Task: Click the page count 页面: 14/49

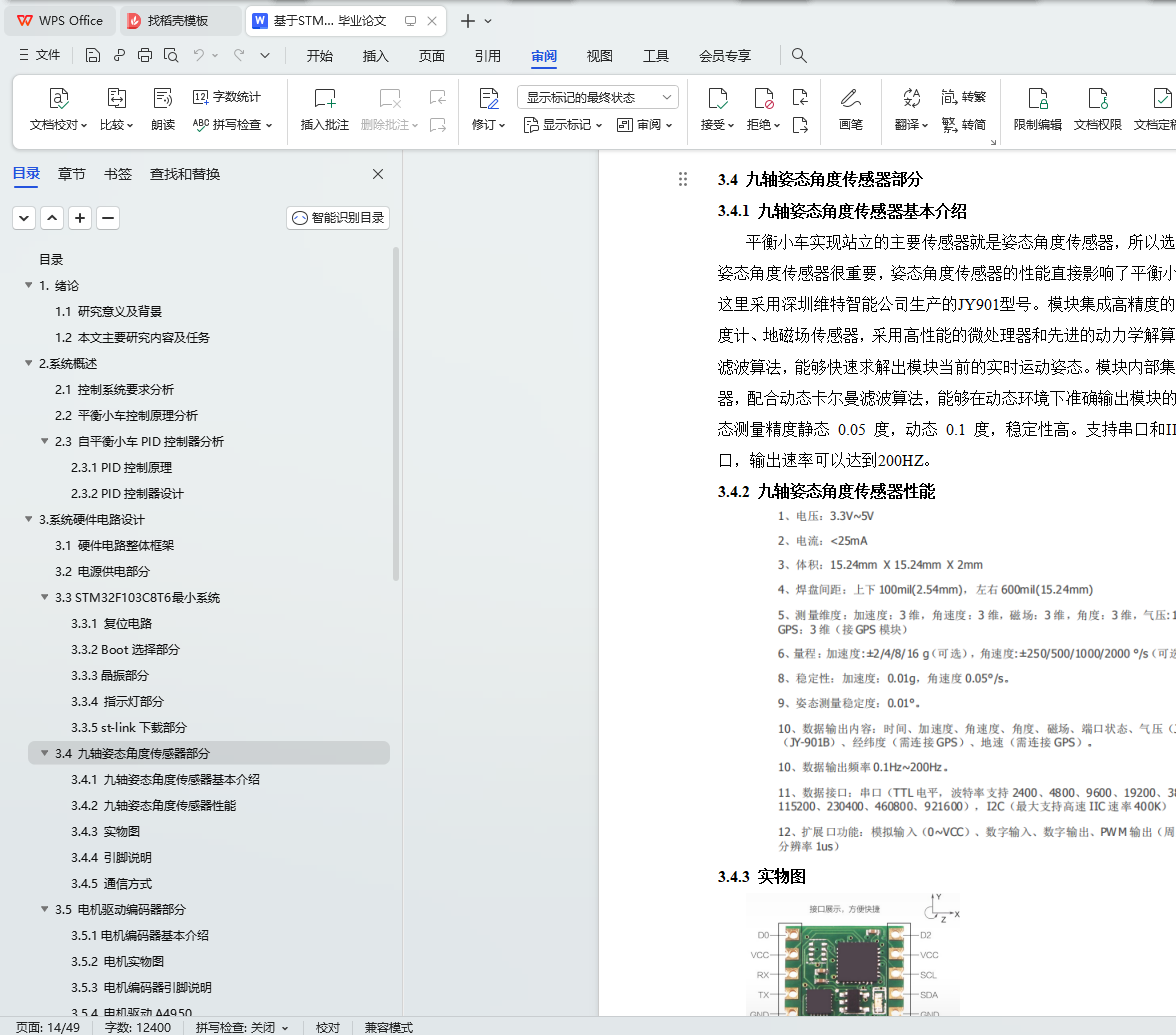Action: 48,1028
